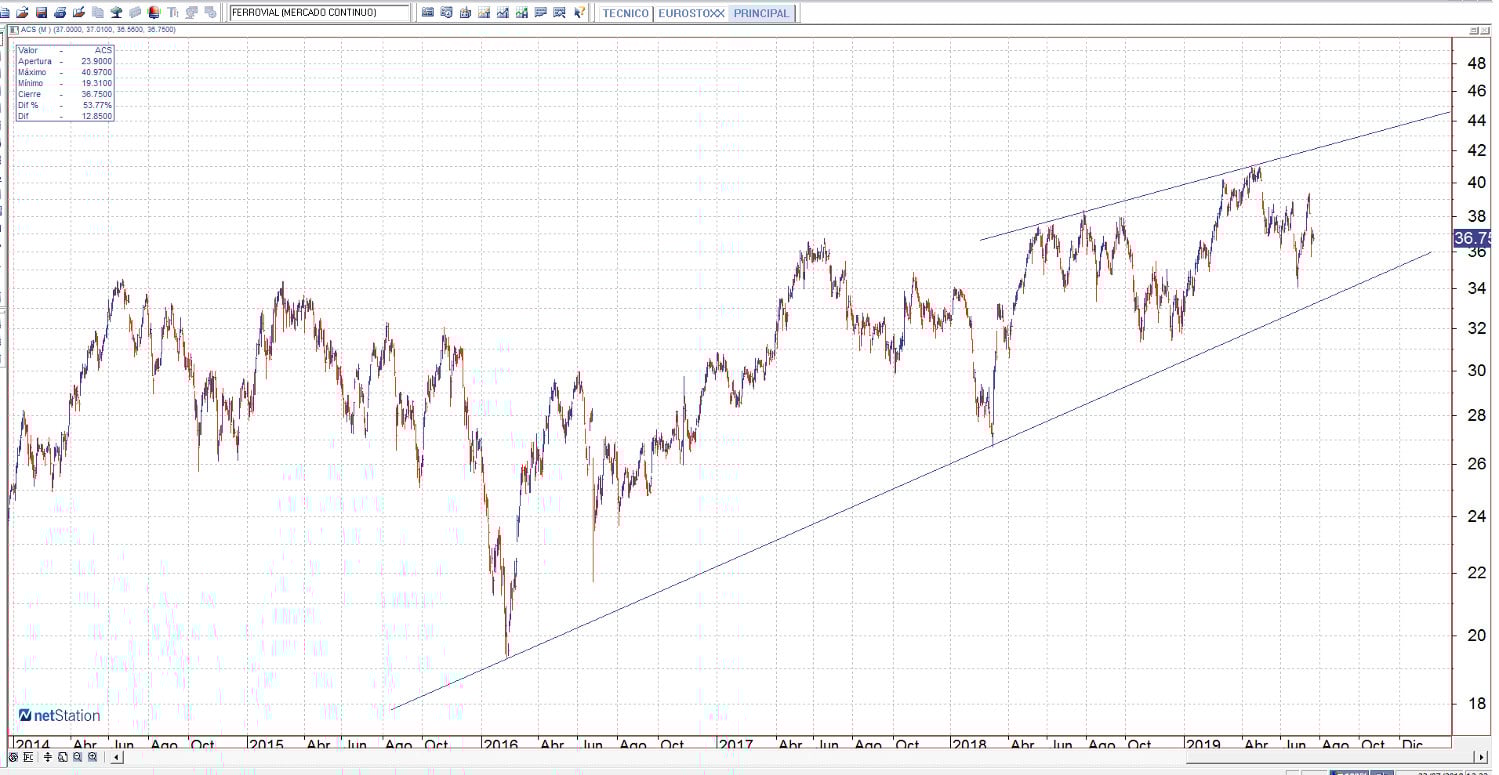The image size is (1499, 775).
Task: Click the line chart toolbar icon
Action: click(x=503, y=13)
